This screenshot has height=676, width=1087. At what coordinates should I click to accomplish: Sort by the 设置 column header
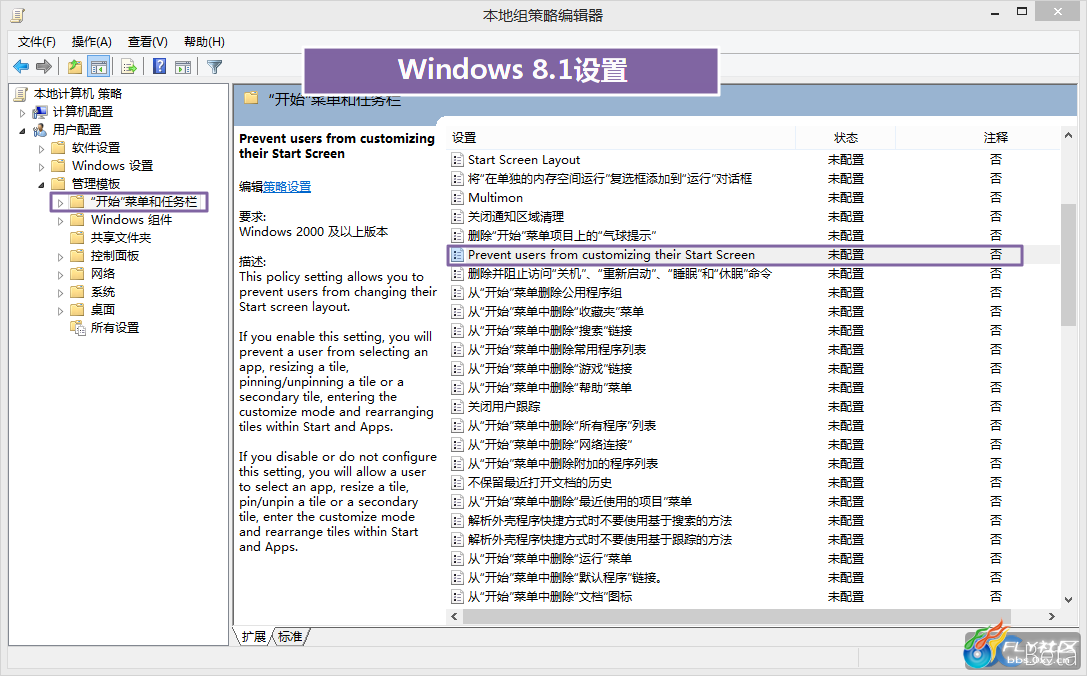point(621,137)
